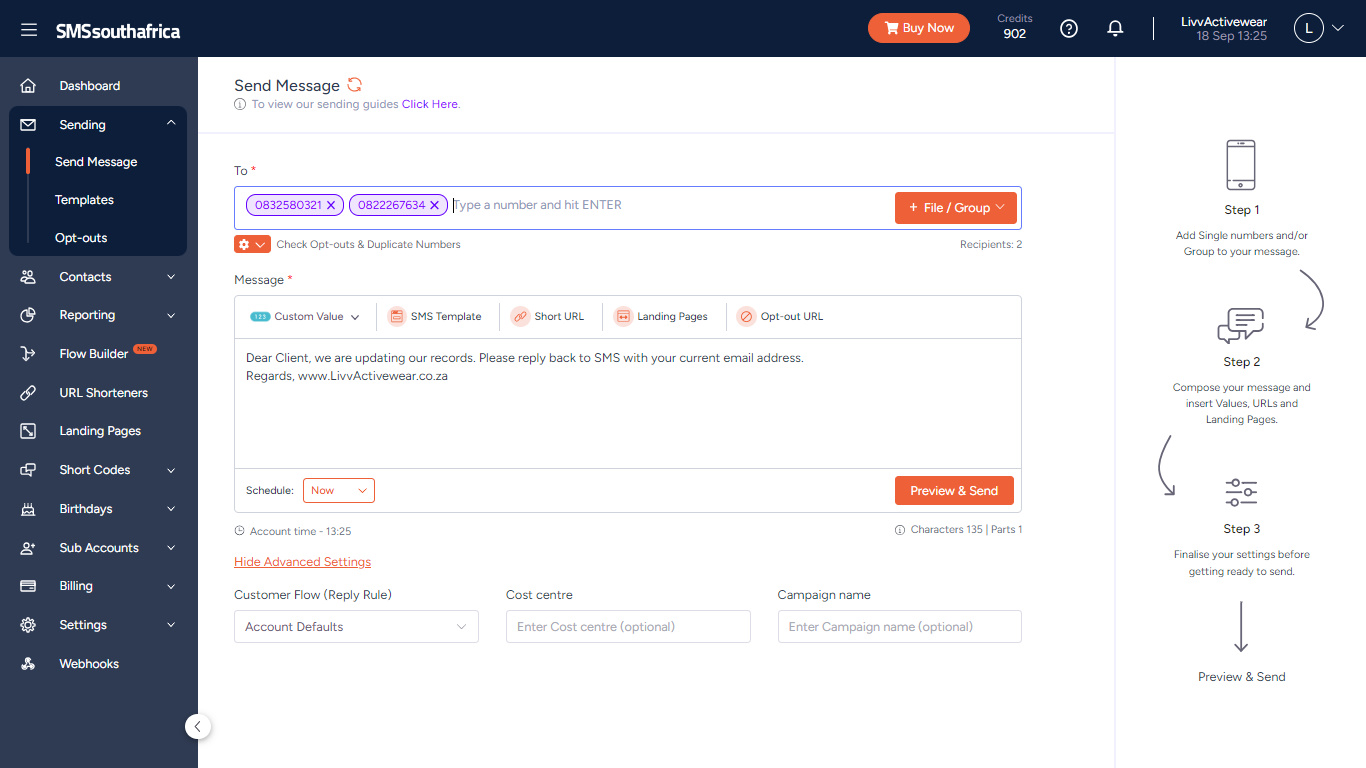Refresh the Send Message page icon
Image resolution: width=1366 pixels, height=768 pixels.
click(354, 85)
